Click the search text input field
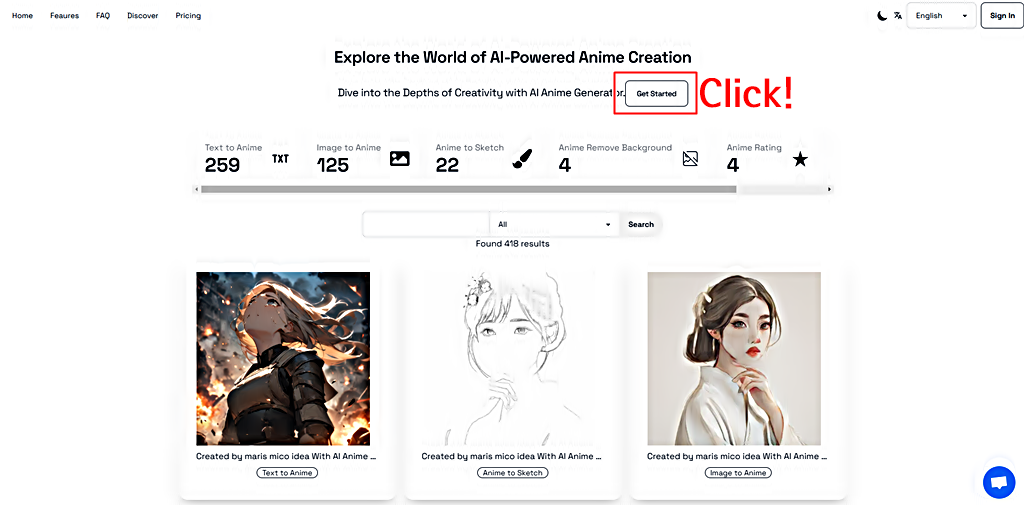Screen dimensions: 1024x505 (x=426, y=224)
